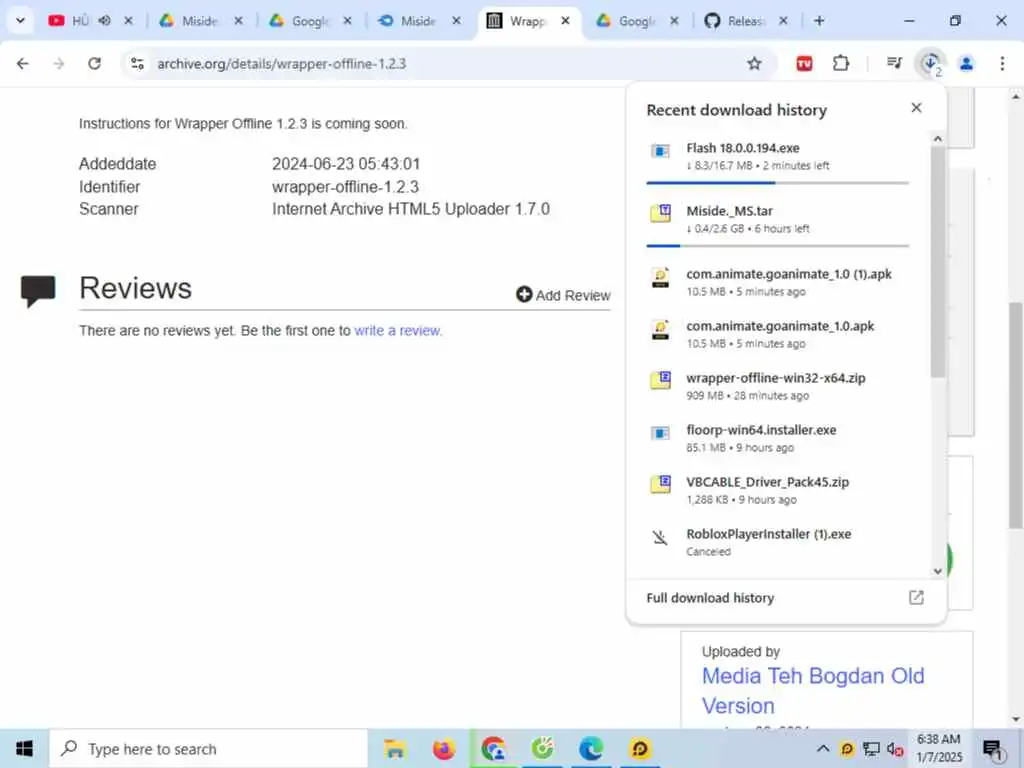Image resolution: width=1024 pixels, height=768 pixels.
Task: Bookmark this page with the star icon
Action: pos(754,63)
